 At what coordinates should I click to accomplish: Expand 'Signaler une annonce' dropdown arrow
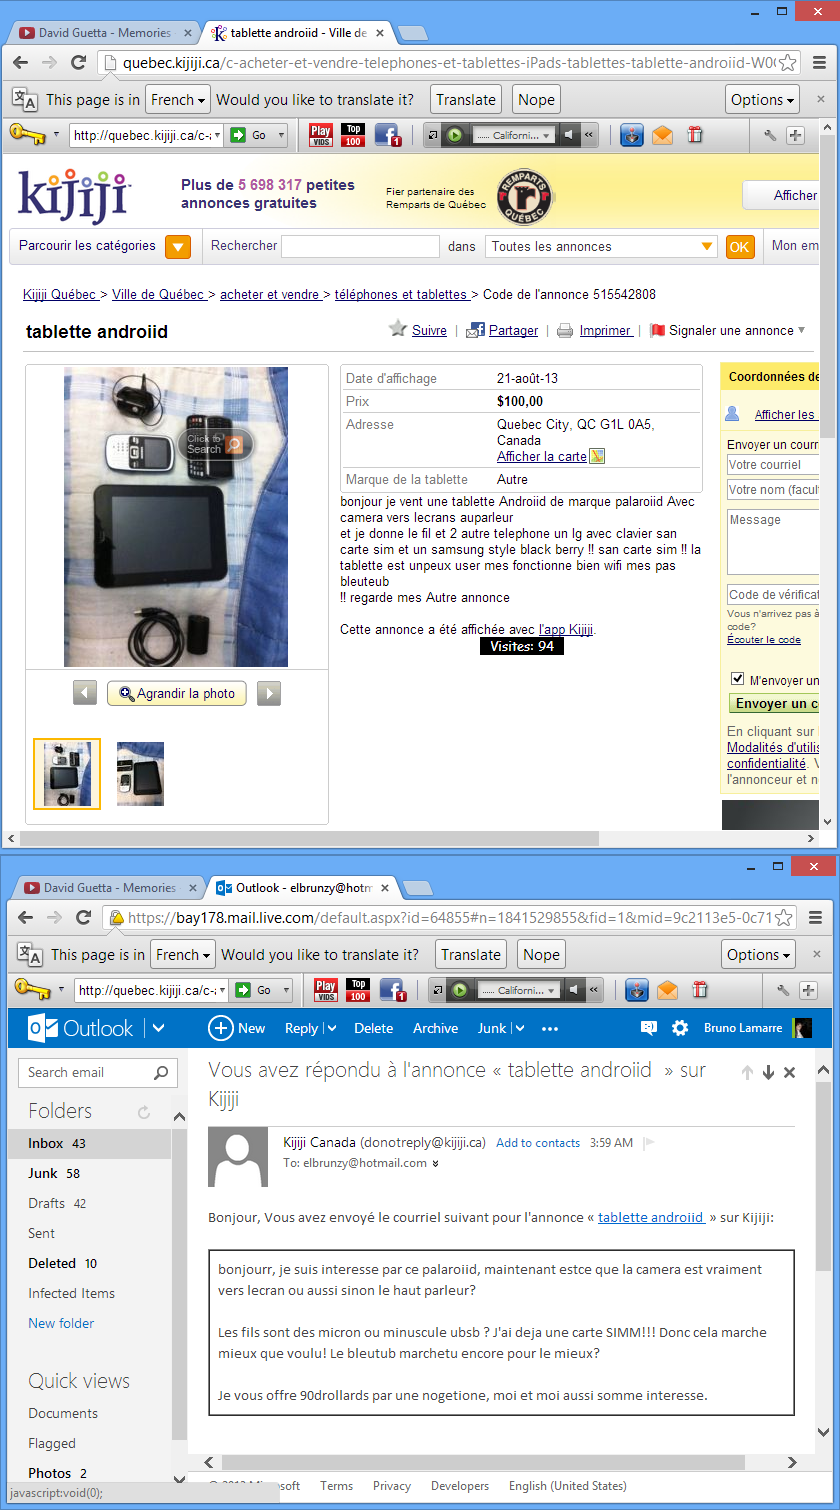pyautogui.click(x=801, y=330)
